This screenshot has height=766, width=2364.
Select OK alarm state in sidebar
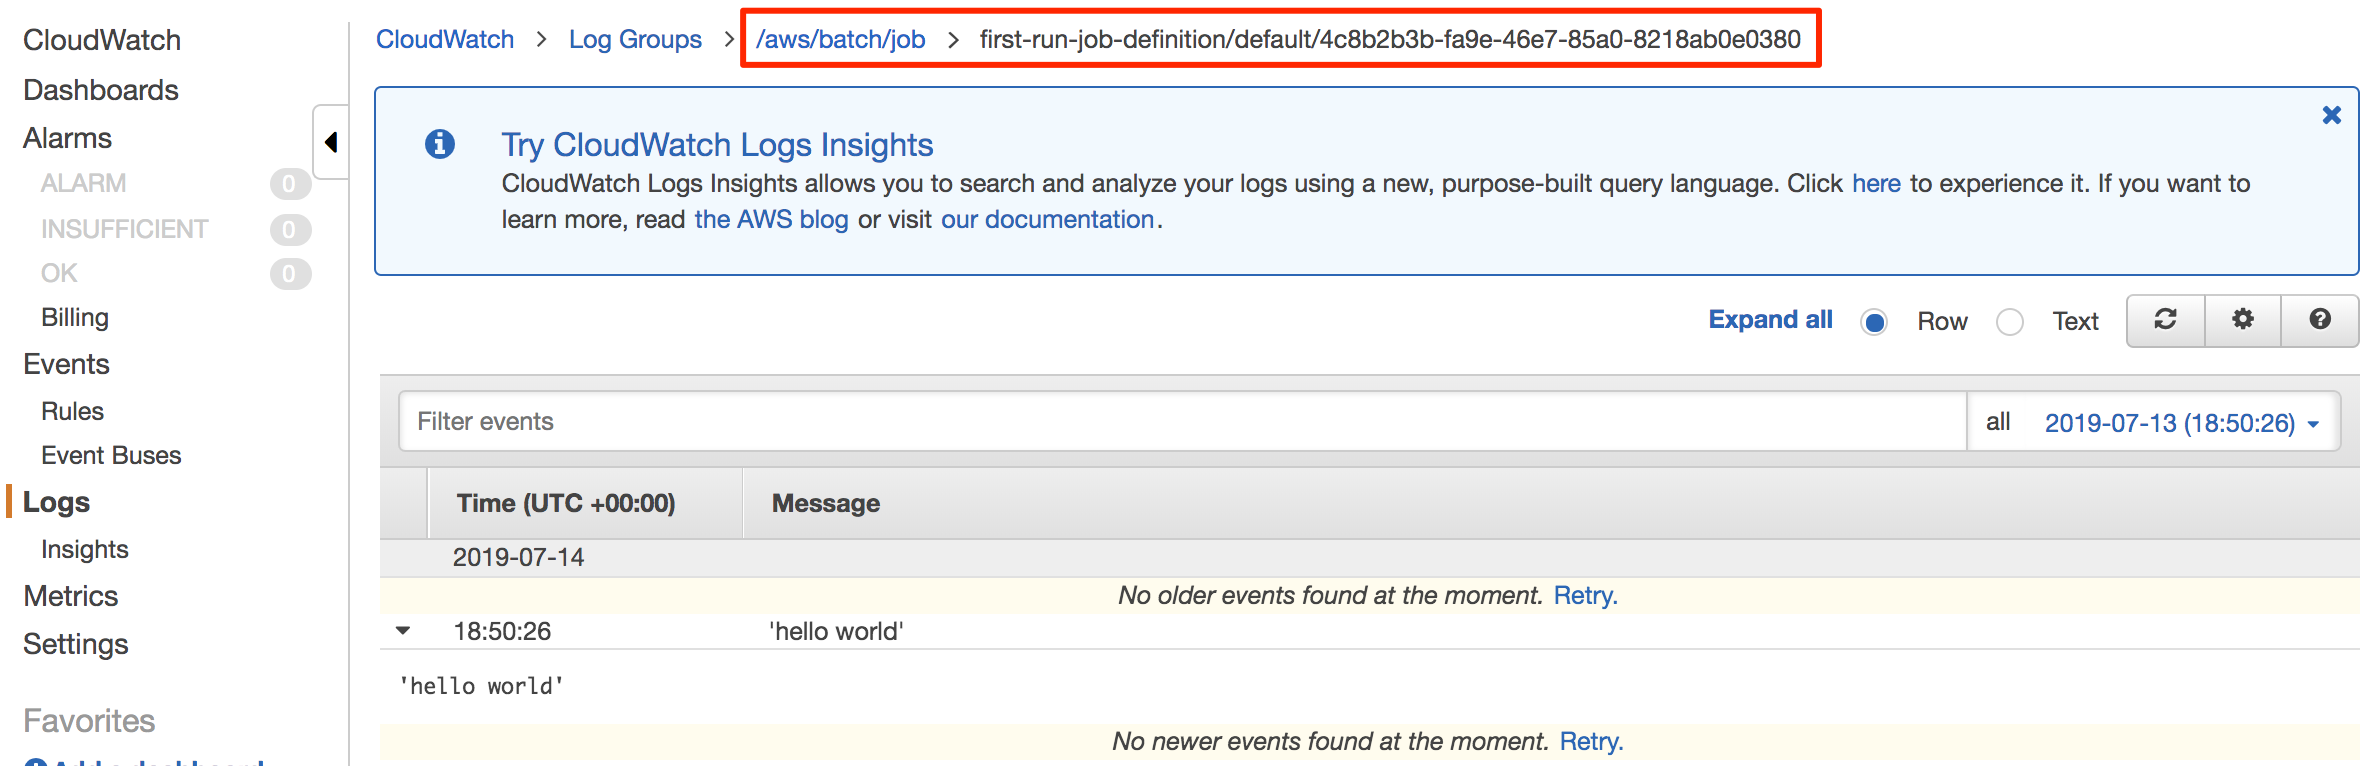[59, 274]
